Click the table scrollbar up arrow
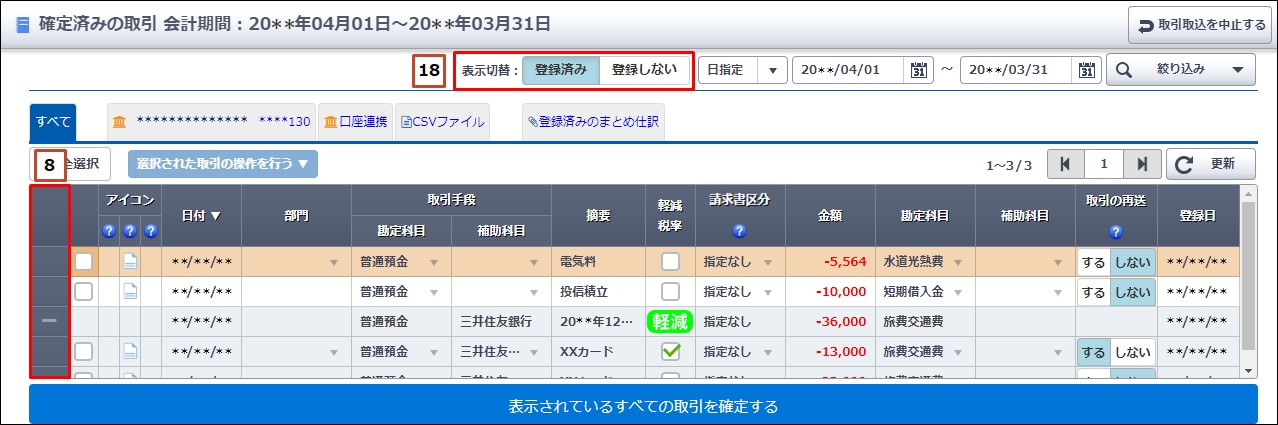The height and width of the screenshot is (425, 1278). 1248,193
